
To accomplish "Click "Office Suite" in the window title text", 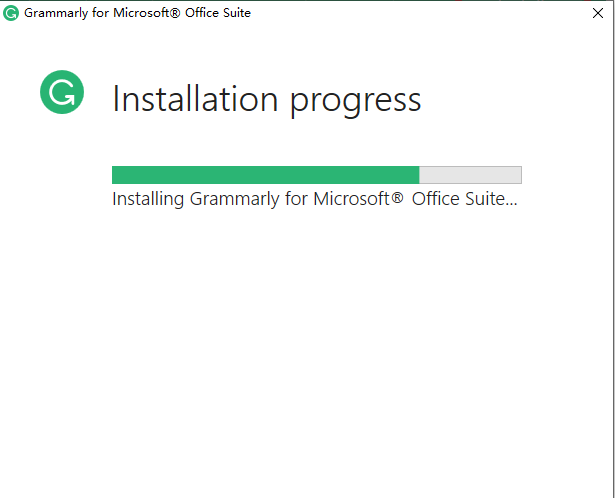I will click(x=218, y=13).
